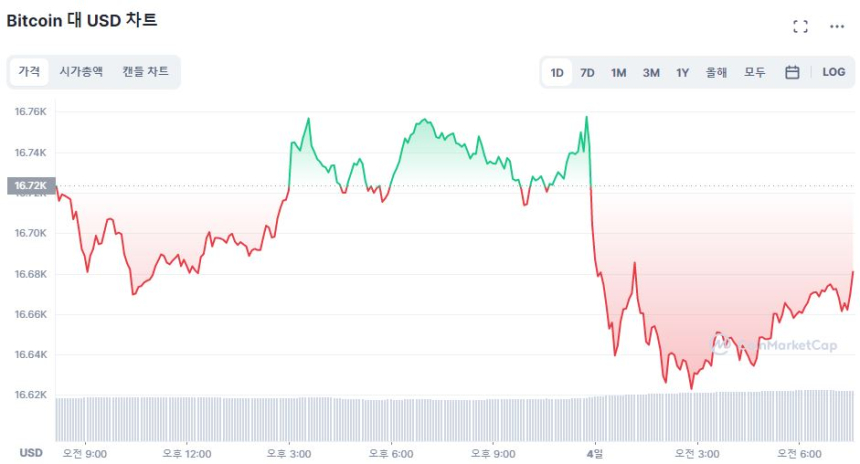Select the 모두 time range
The width and height of the screenshot is (860, 464).
click(754, 72)
